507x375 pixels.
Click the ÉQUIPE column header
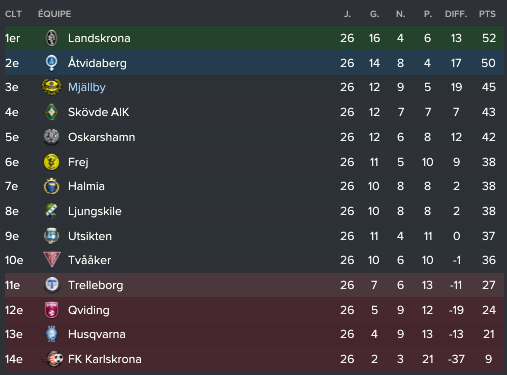coord(54,14)
